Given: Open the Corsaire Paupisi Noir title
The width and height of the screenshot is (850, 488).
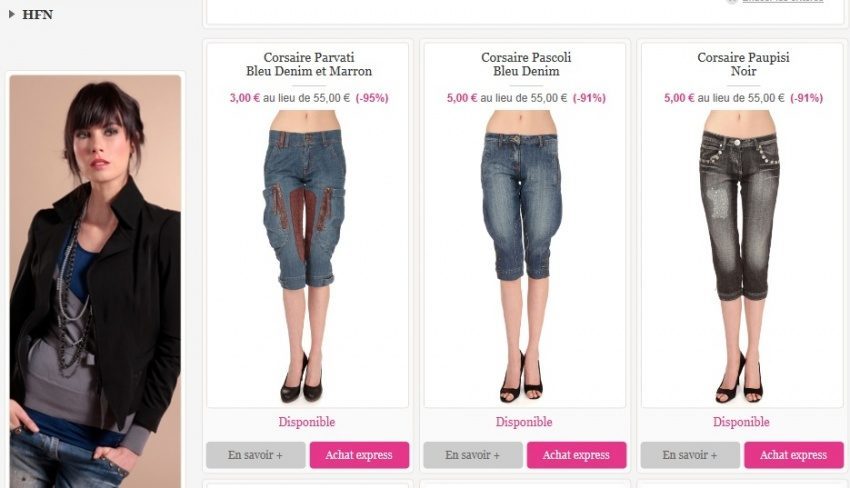Looking at the screenshot, I should (x=743, y=64).
